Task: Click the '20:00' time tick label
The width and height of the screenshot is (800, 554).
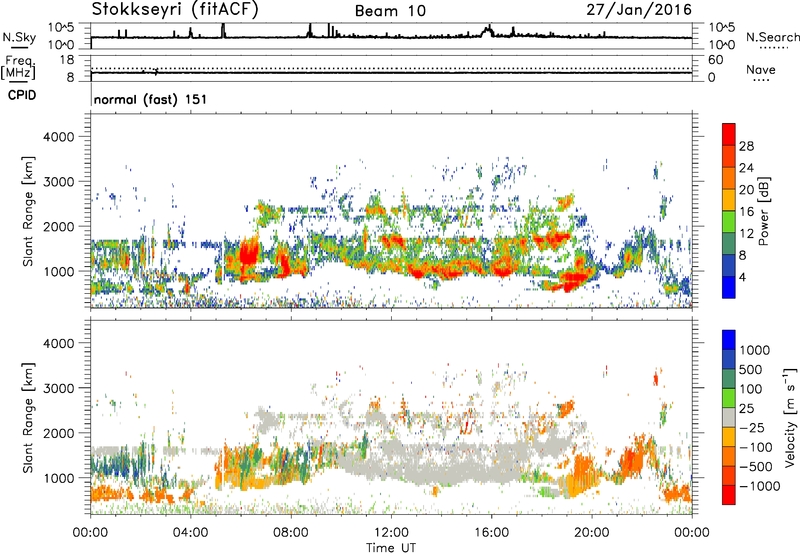Action: click(x=592, y=533)
